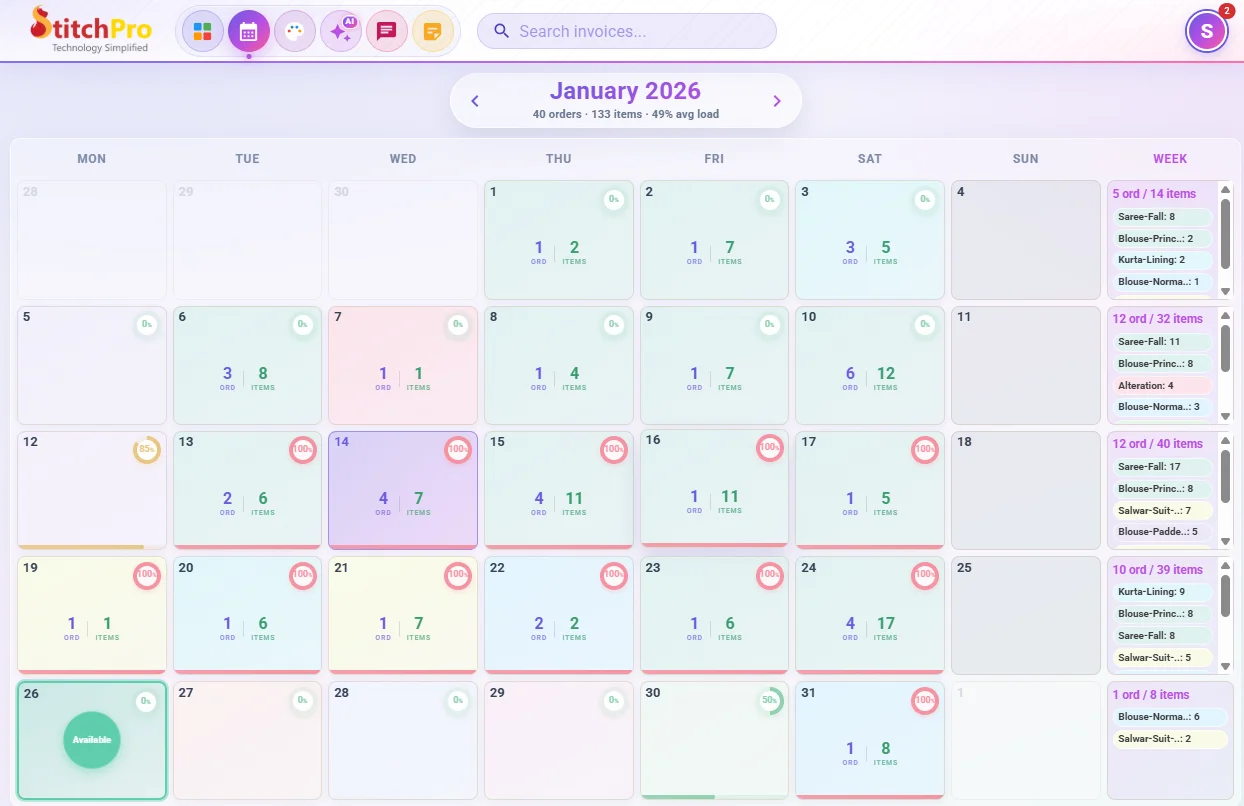
Task: Select the Saree-Fall: 11 tag
Action: pyautogui.click(x=1162, y=342)
